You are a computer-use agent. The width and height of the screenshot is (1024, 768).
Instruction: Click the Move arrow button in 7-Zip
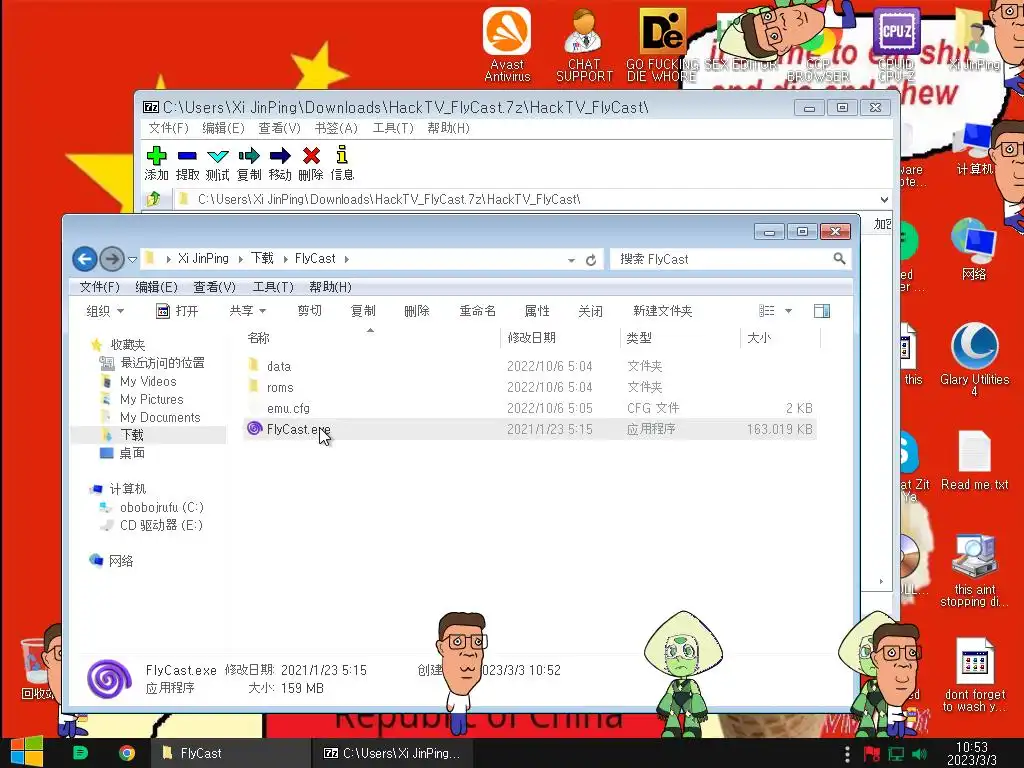[x=280, y=162]
